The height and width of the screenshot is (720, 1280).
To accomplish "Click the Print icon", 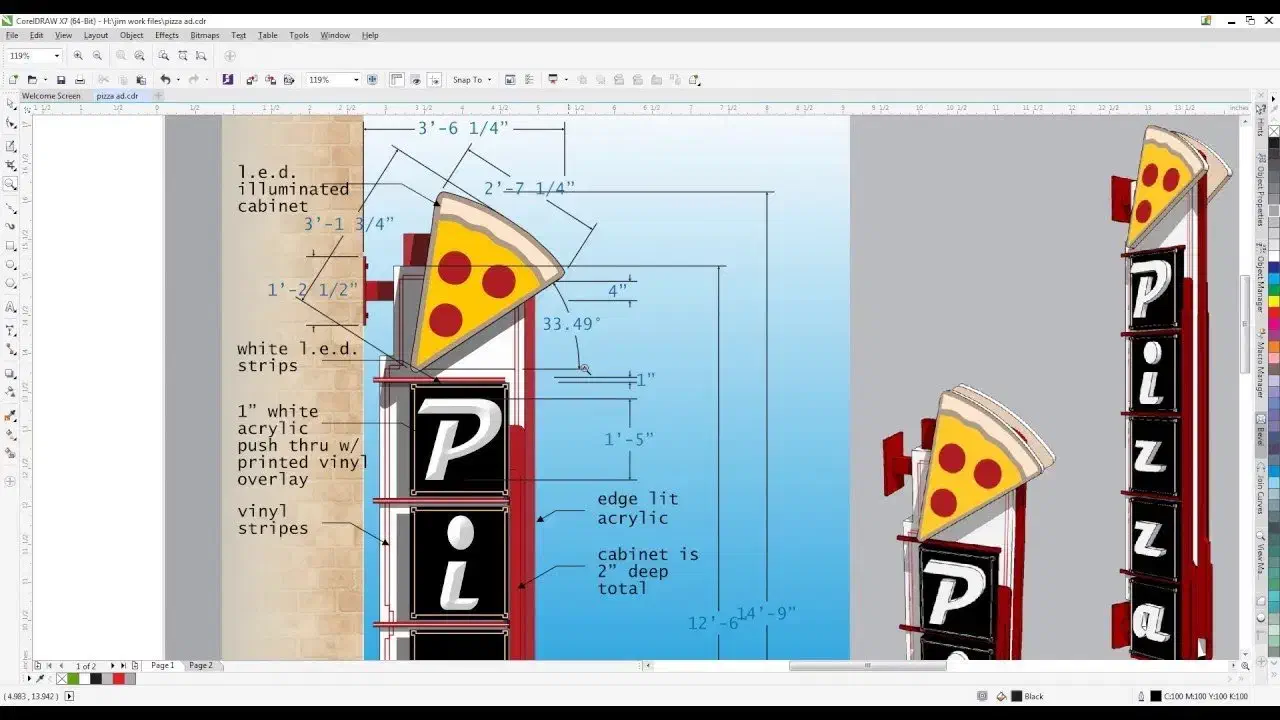I will (80, 80).
